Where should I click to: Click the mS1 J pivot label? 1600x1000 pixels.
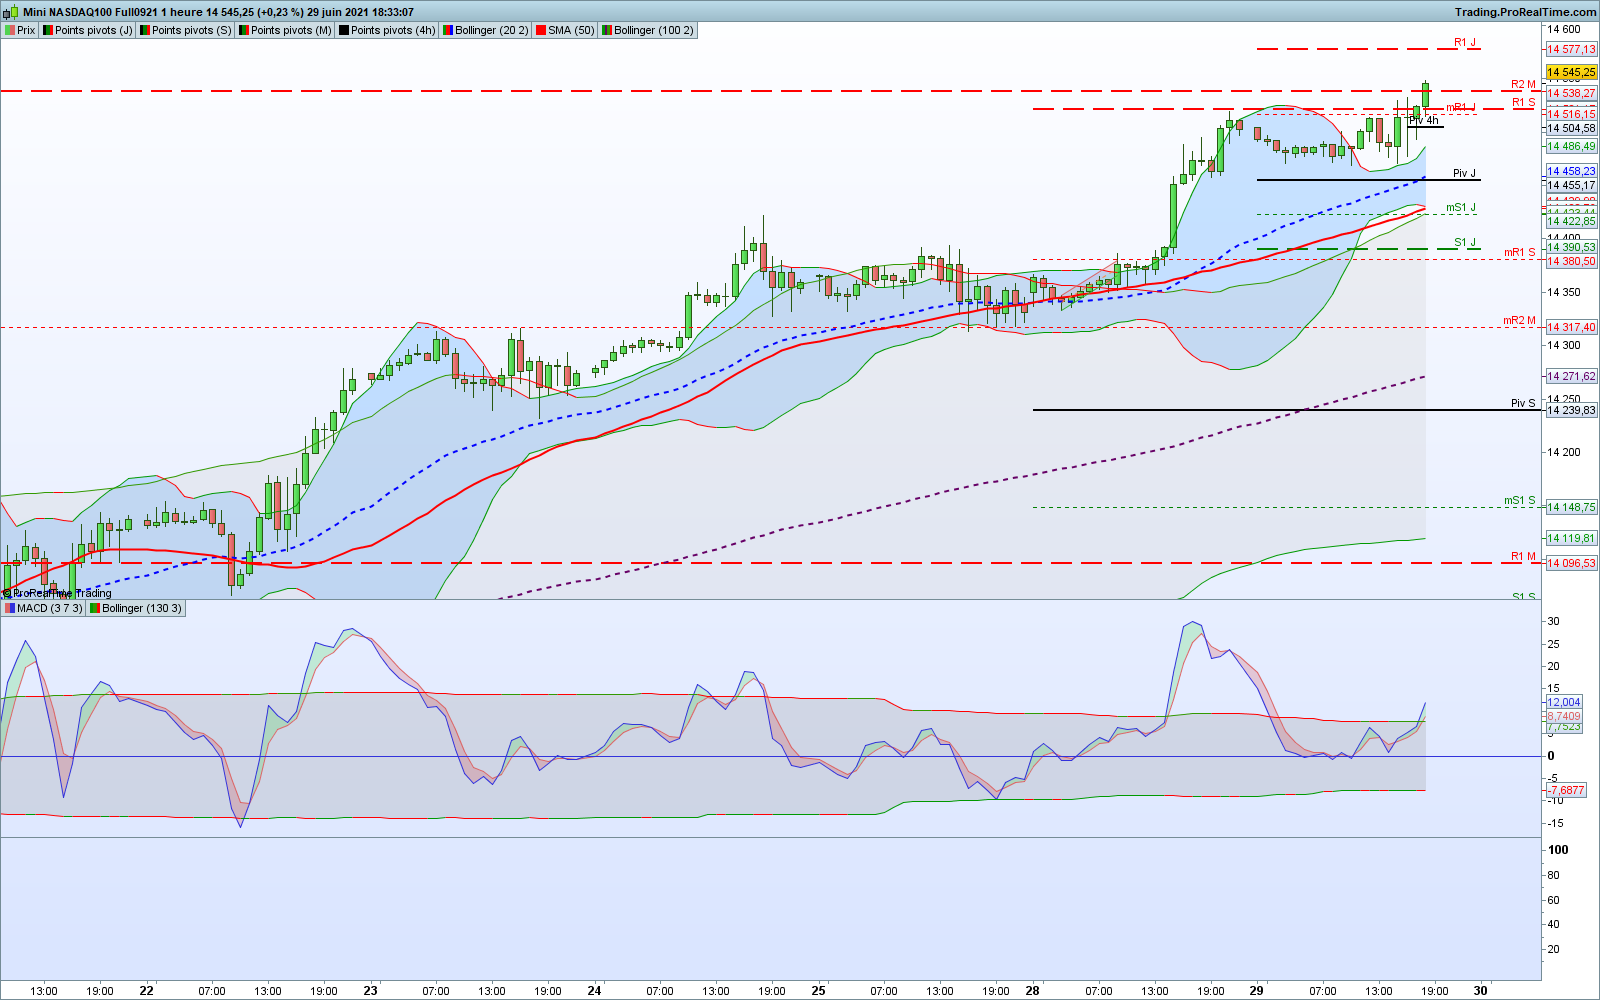coord(1461,208)
